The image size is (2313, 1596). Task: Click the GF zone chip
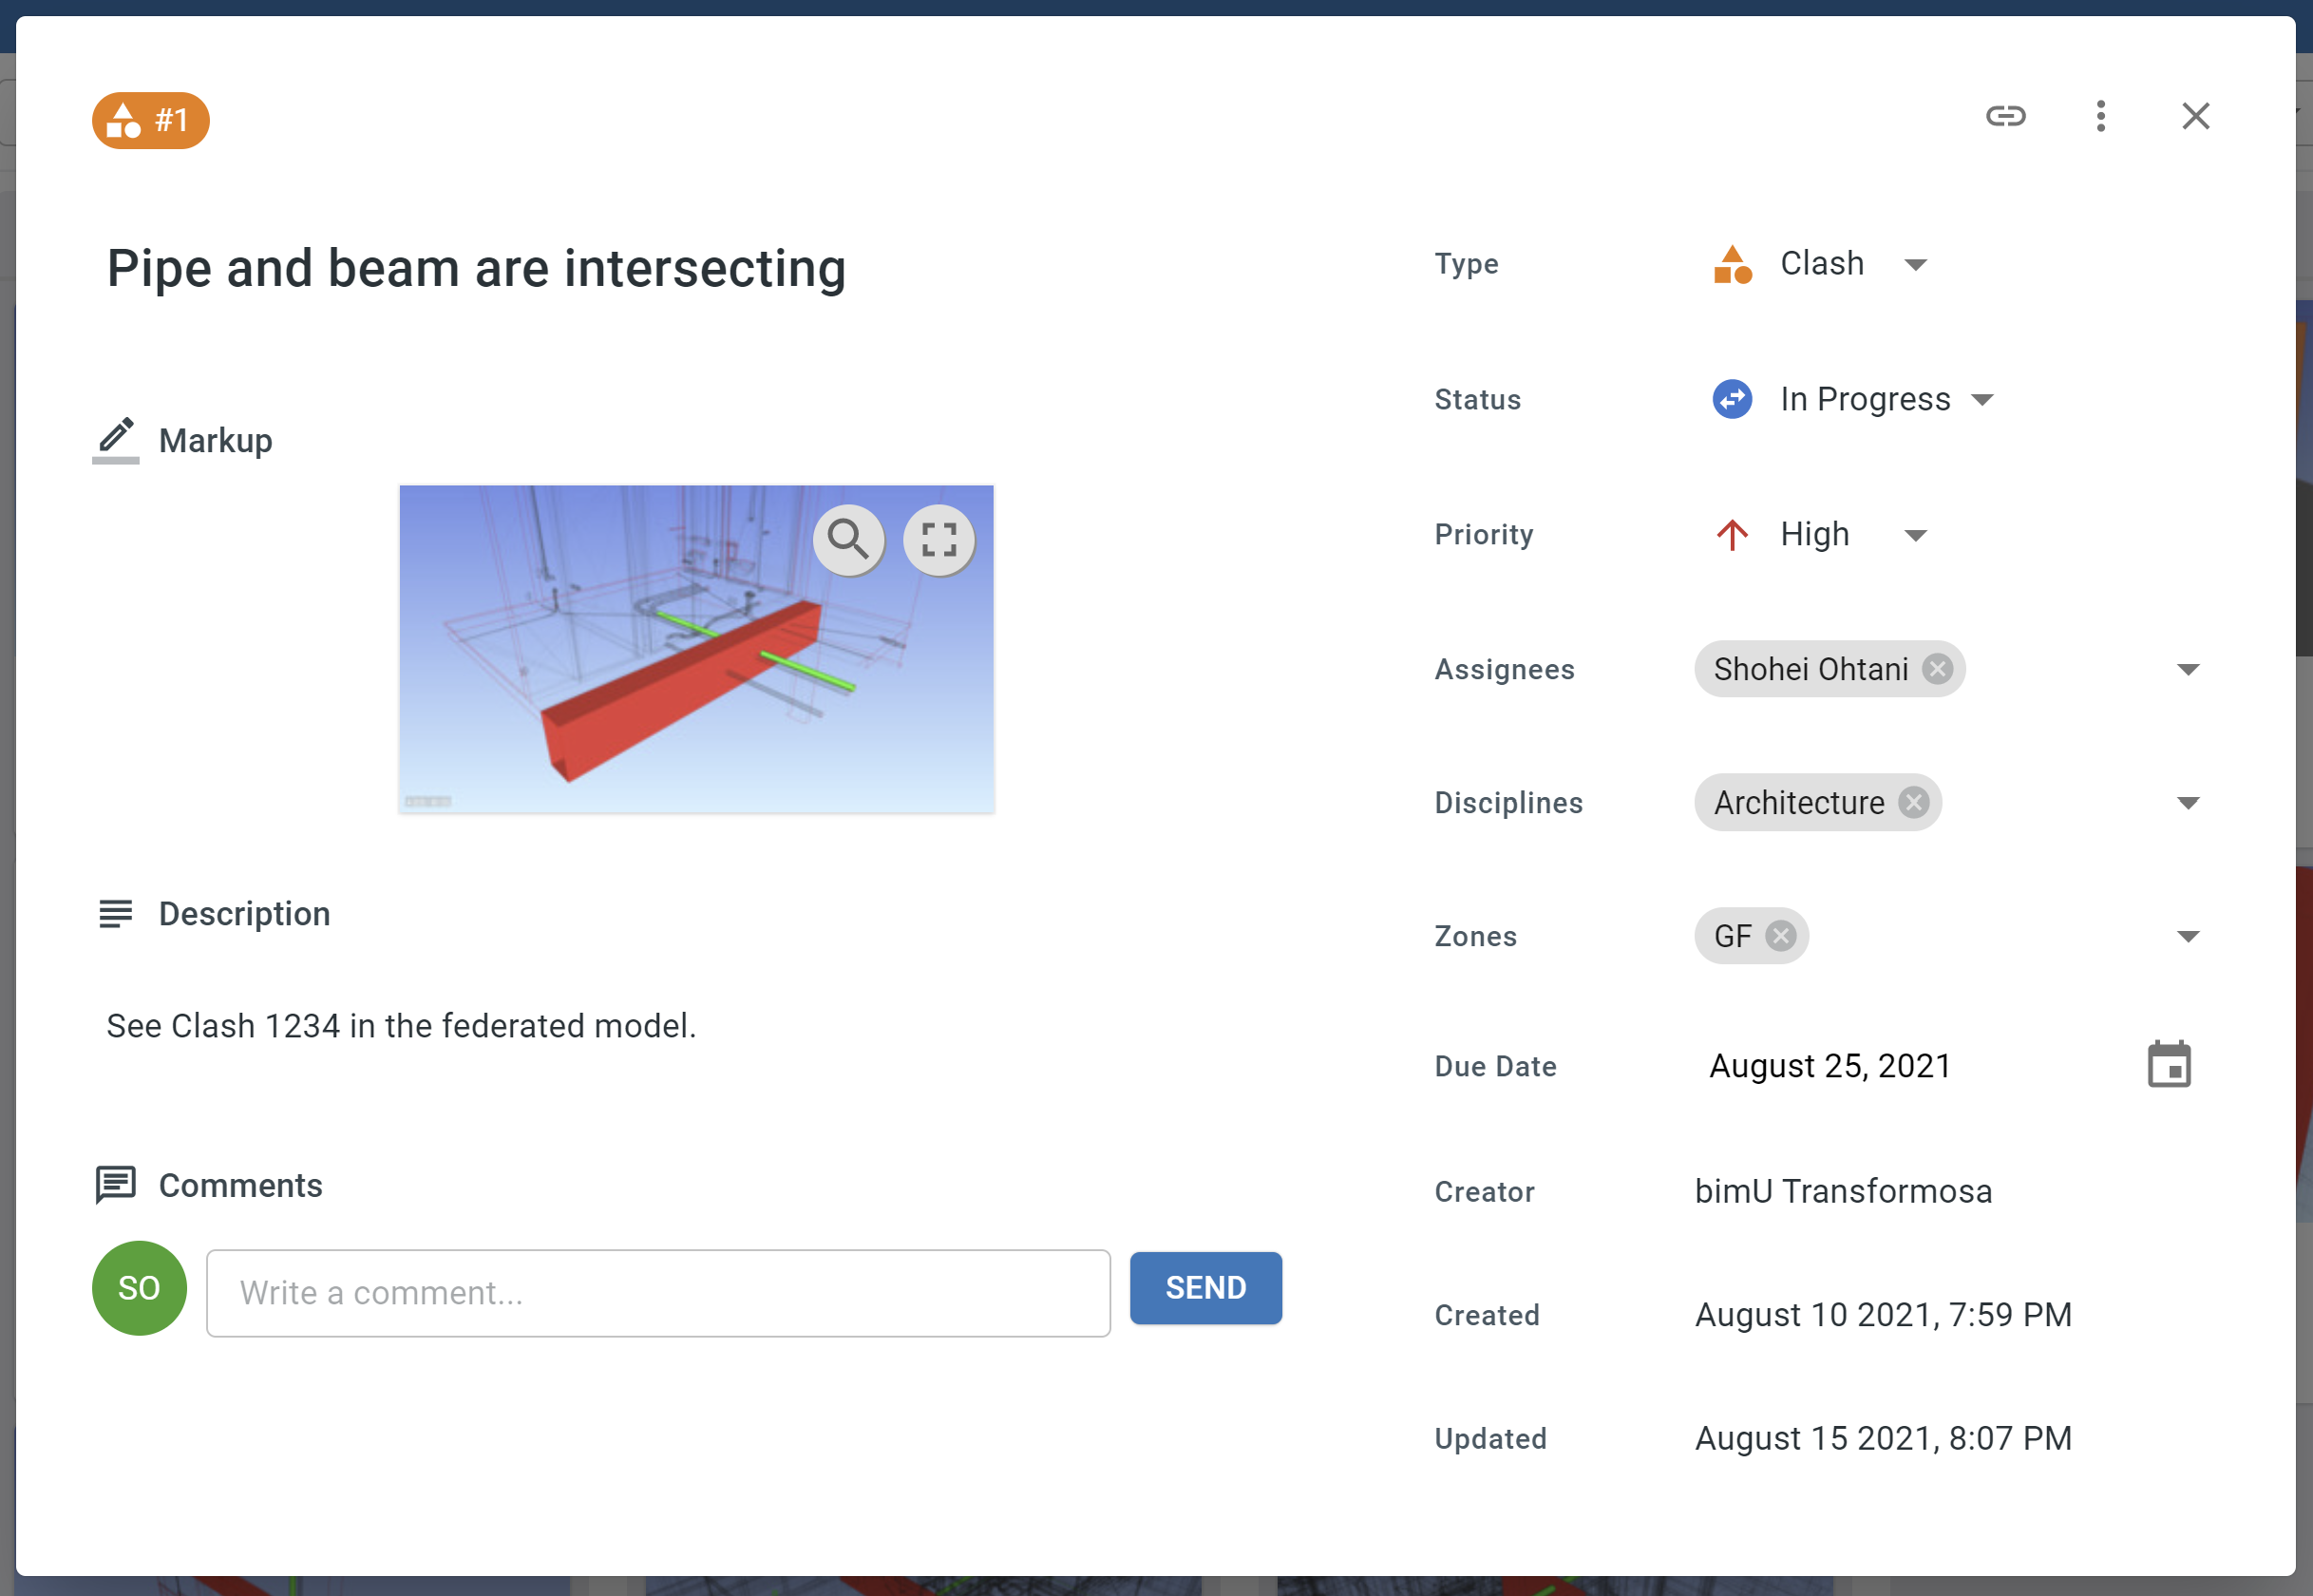1750,935
